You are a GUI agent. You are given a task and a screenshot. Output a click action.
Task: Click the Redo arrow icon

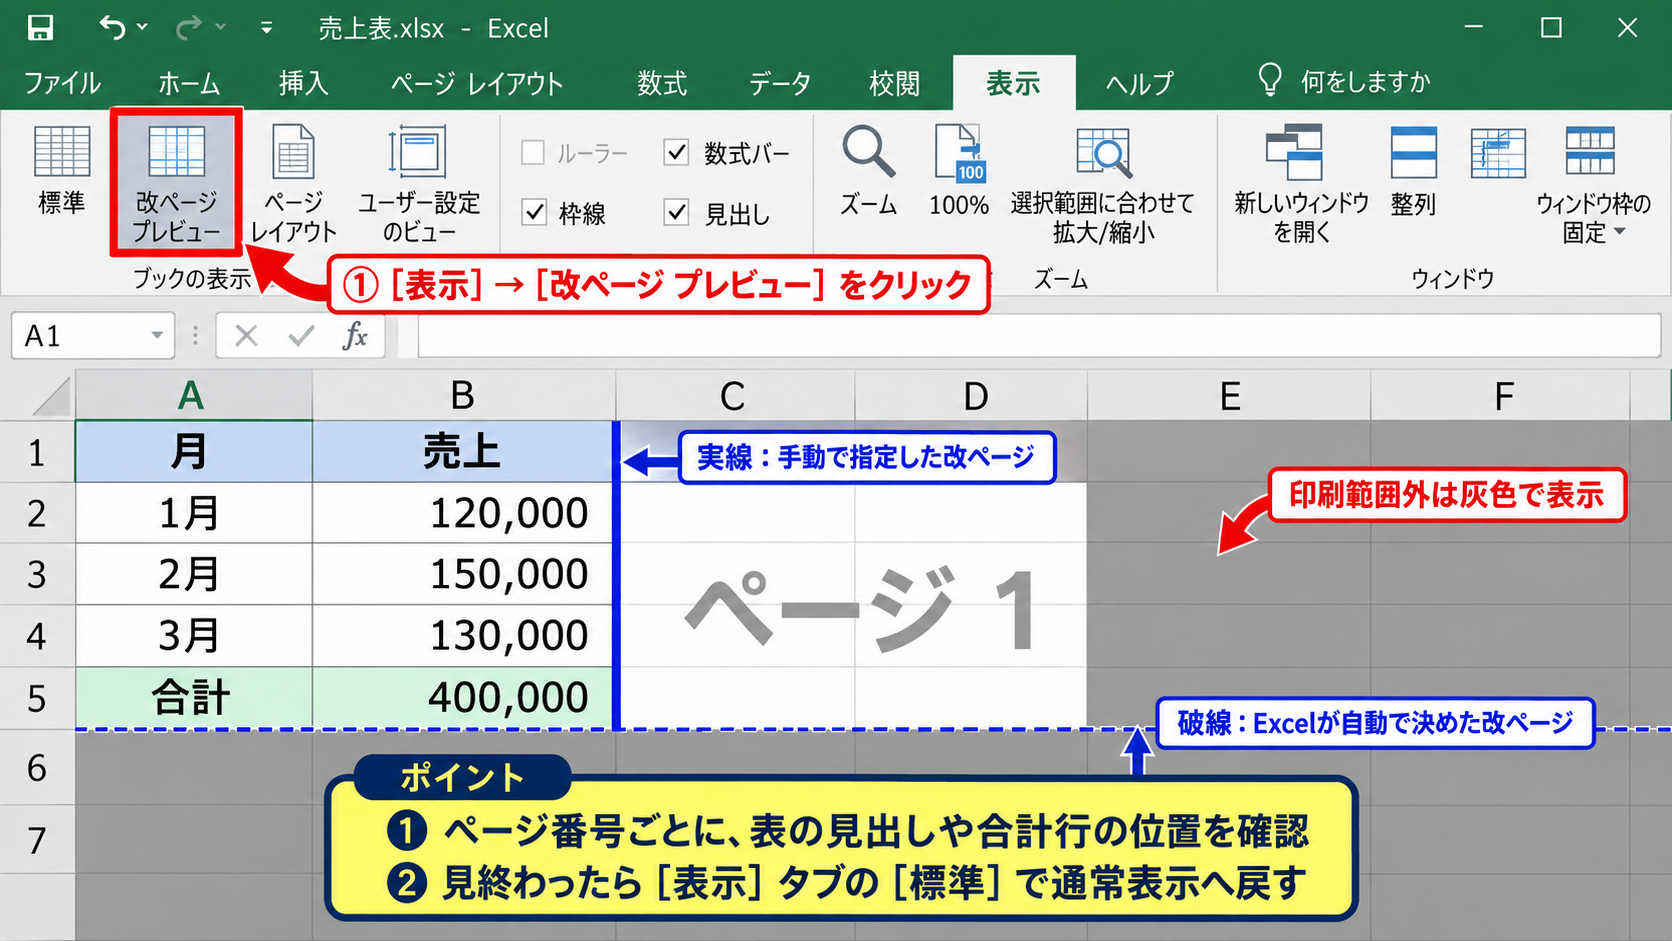(188, 28)
